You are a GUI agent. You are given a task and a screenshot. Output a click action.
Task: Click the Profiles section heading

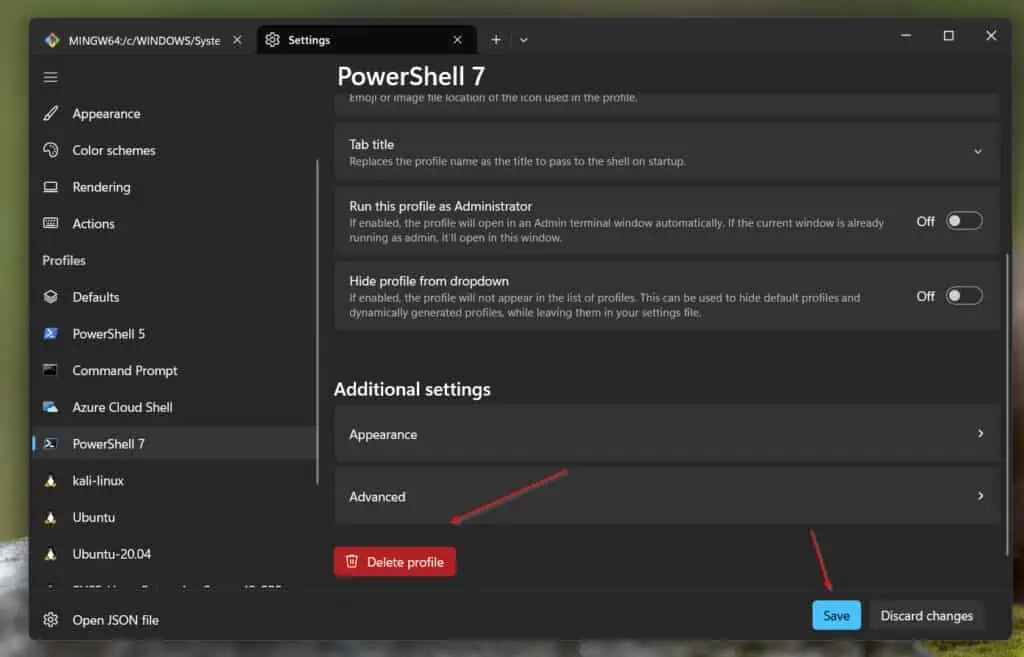64,260
